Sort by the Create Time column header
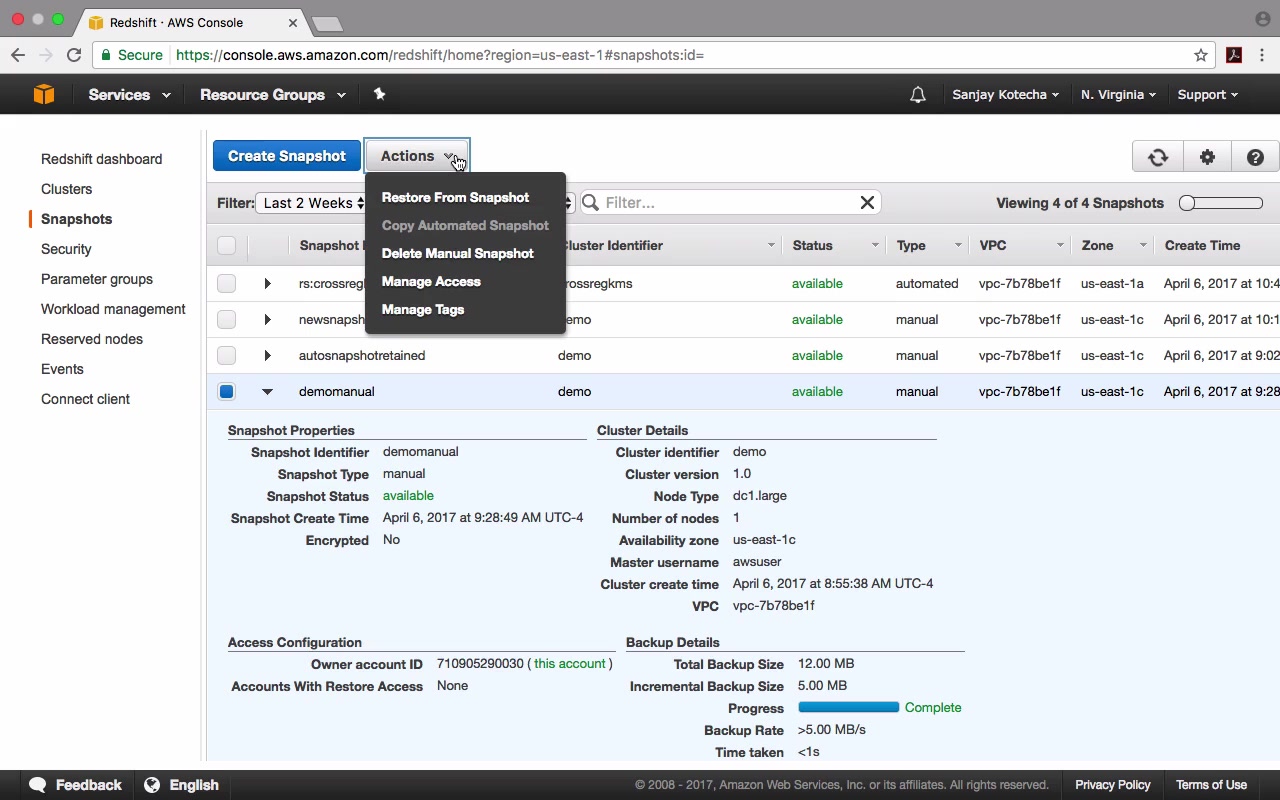The image size is (1280, 800). coord(1202,245)
